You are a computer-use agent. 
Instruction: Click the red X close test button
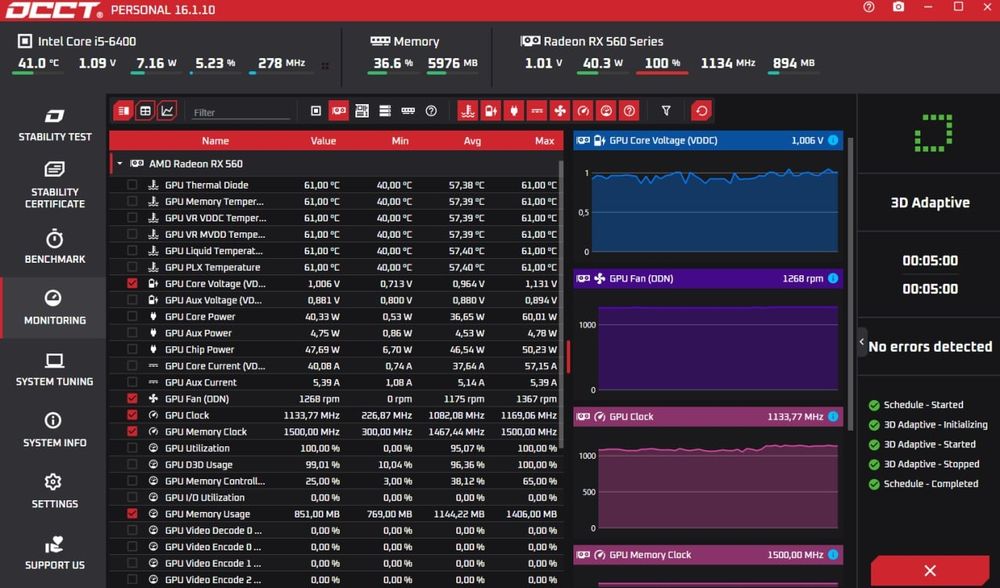pyautogui.click(x=930, y=571)
